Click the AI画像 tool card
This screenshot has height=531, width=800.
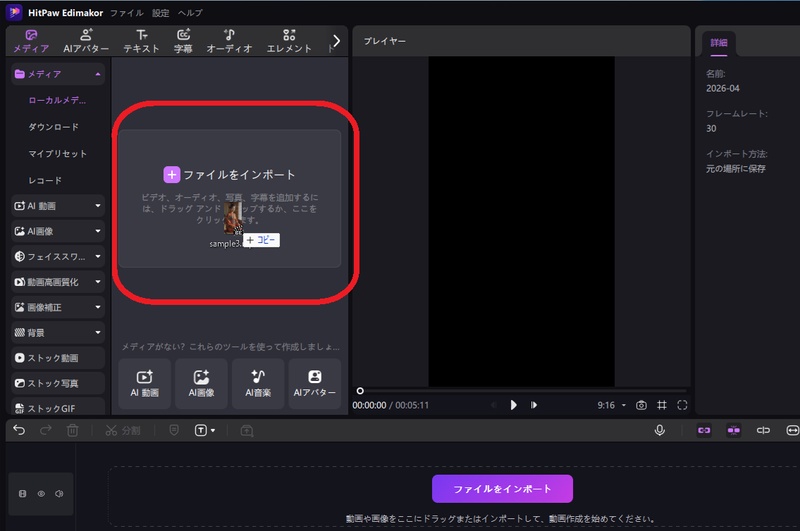[201, 384]
